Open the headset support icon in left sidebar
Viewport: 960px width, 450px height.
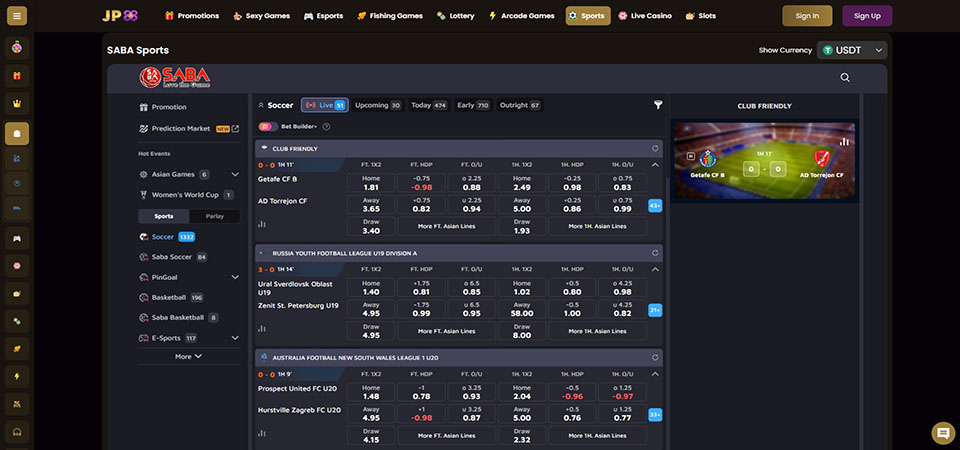[x=17, y=431]
